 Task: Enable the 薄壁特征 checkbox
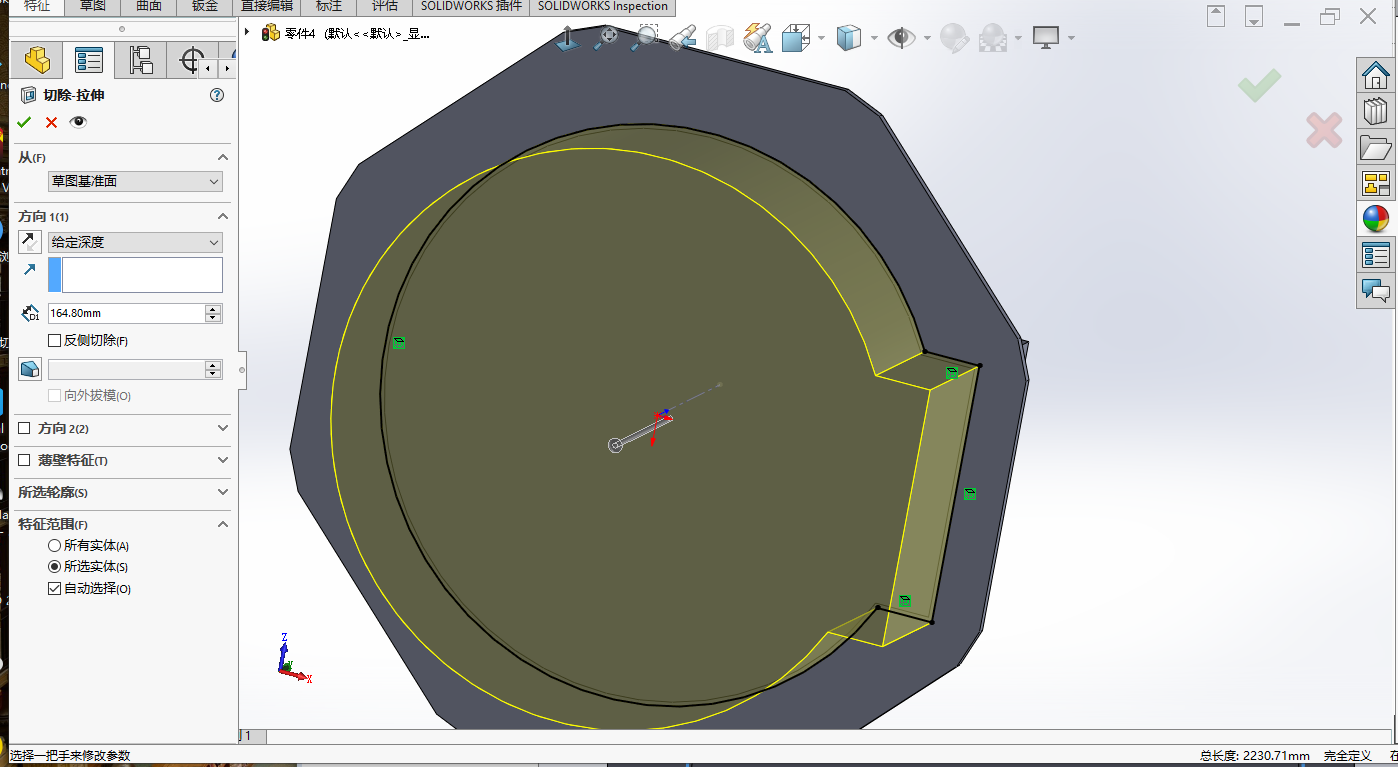(24, 460)
